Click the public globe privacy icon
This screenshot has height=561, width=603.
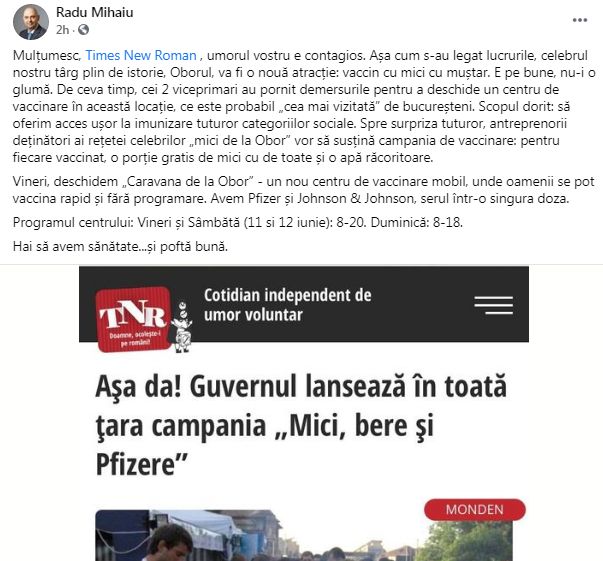point(83,30)
